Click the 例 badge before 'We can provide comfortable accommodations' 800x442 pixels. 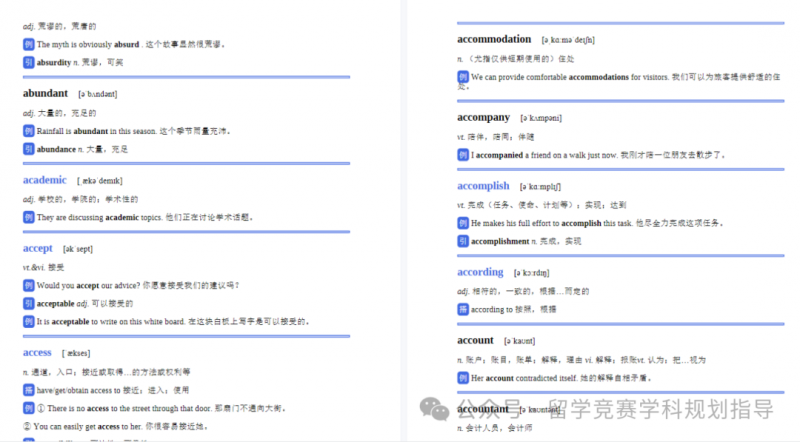[463, 77]
